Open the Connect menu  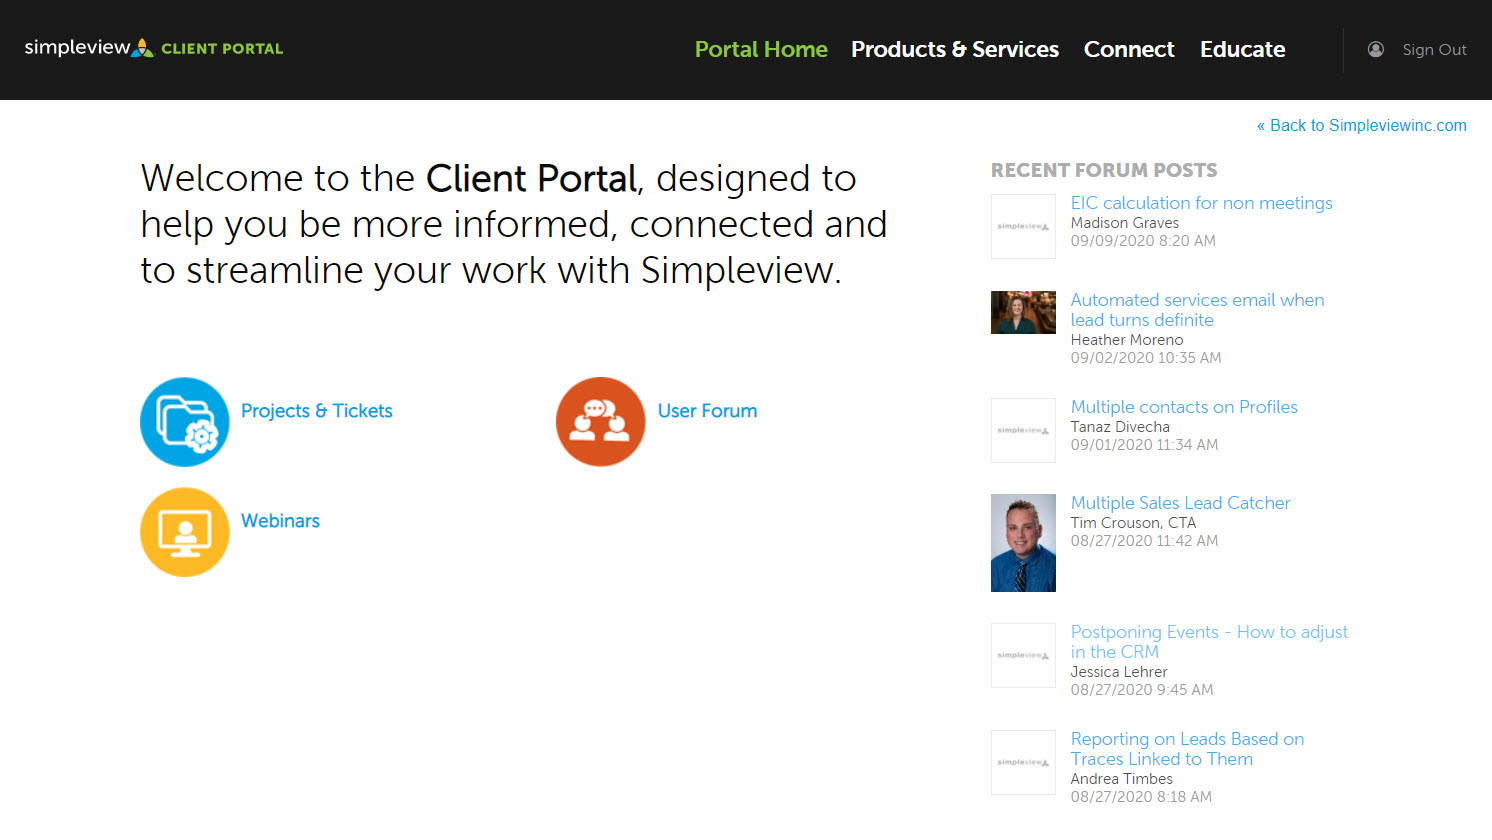click(x=1129, y=49)
